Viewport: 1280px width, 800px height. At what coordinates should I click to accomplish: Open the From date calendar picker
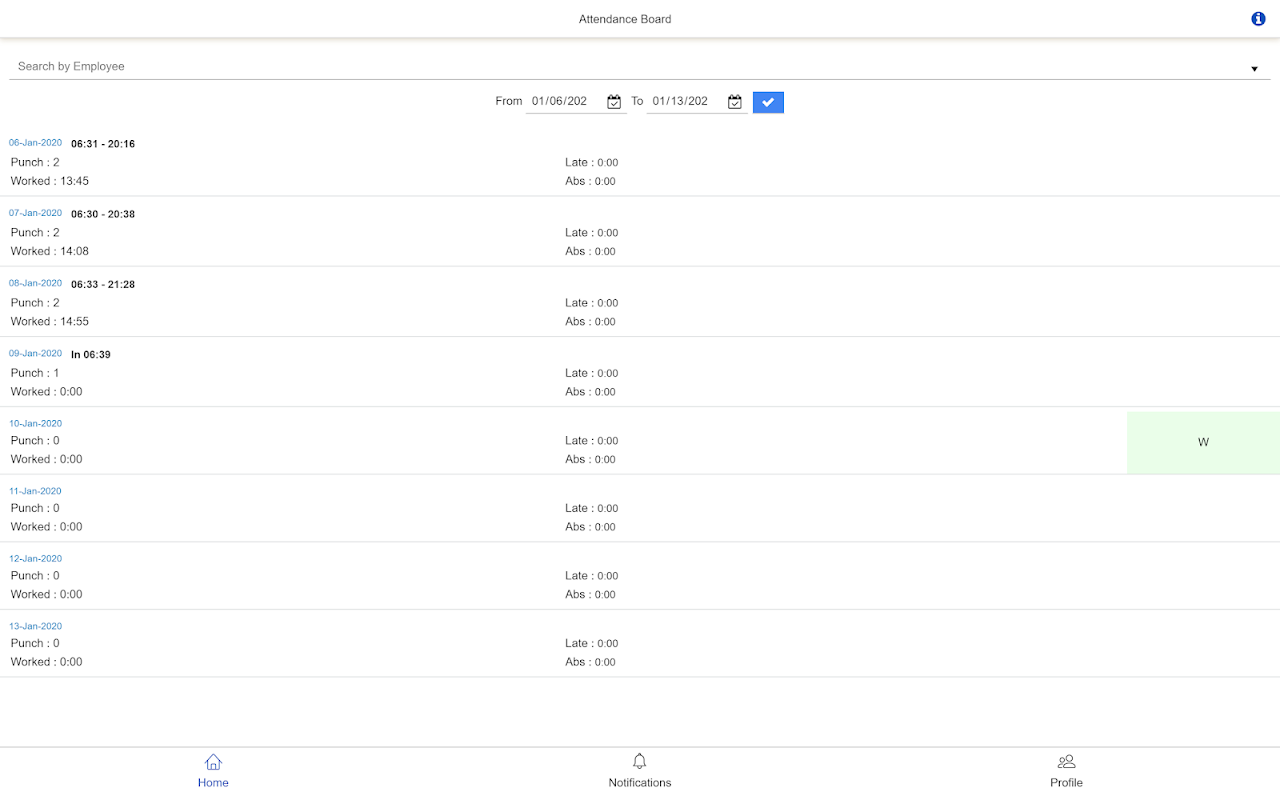pos(614,102)
